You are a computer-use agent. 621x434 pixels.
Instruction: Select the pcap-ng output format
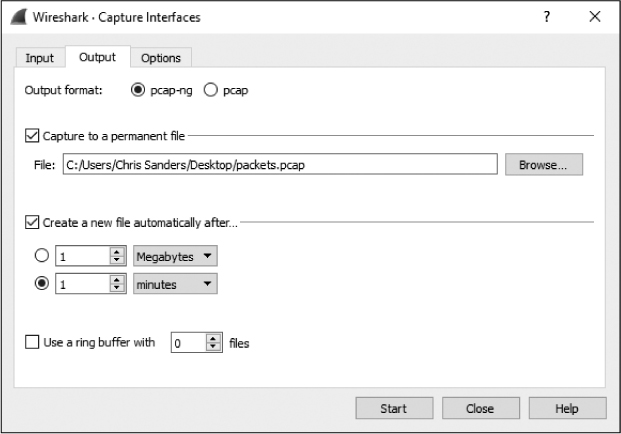pos(139,90)
